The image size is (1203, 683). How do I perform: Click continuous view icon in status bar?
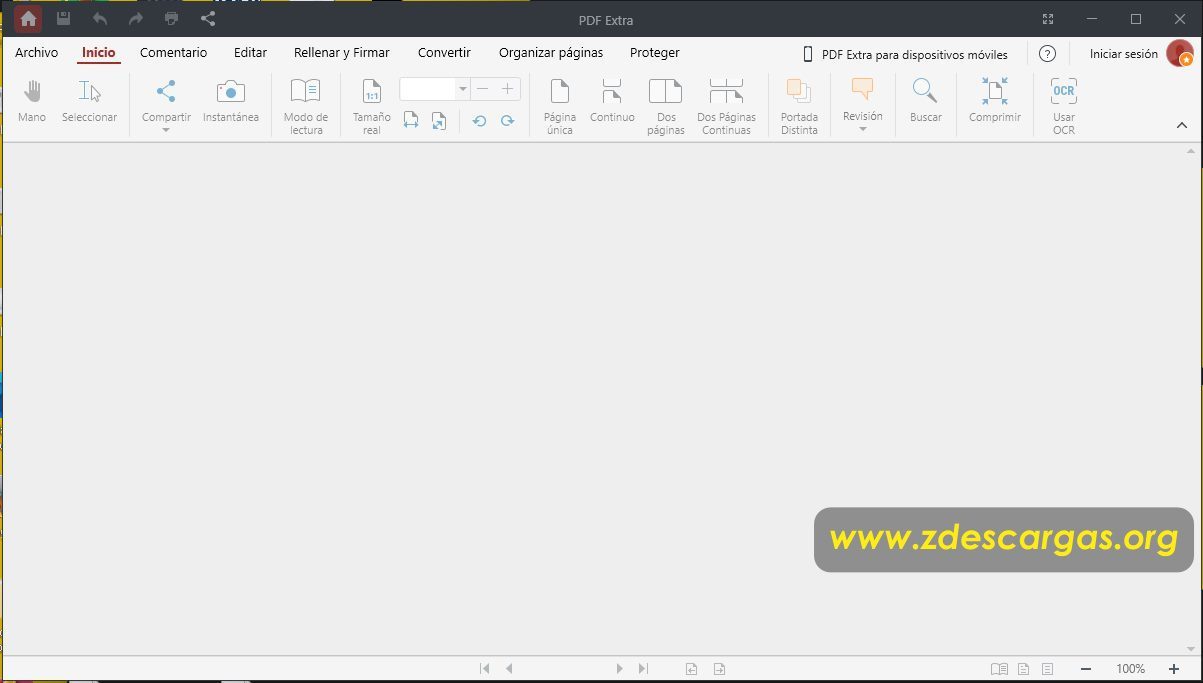[1048, 669]
